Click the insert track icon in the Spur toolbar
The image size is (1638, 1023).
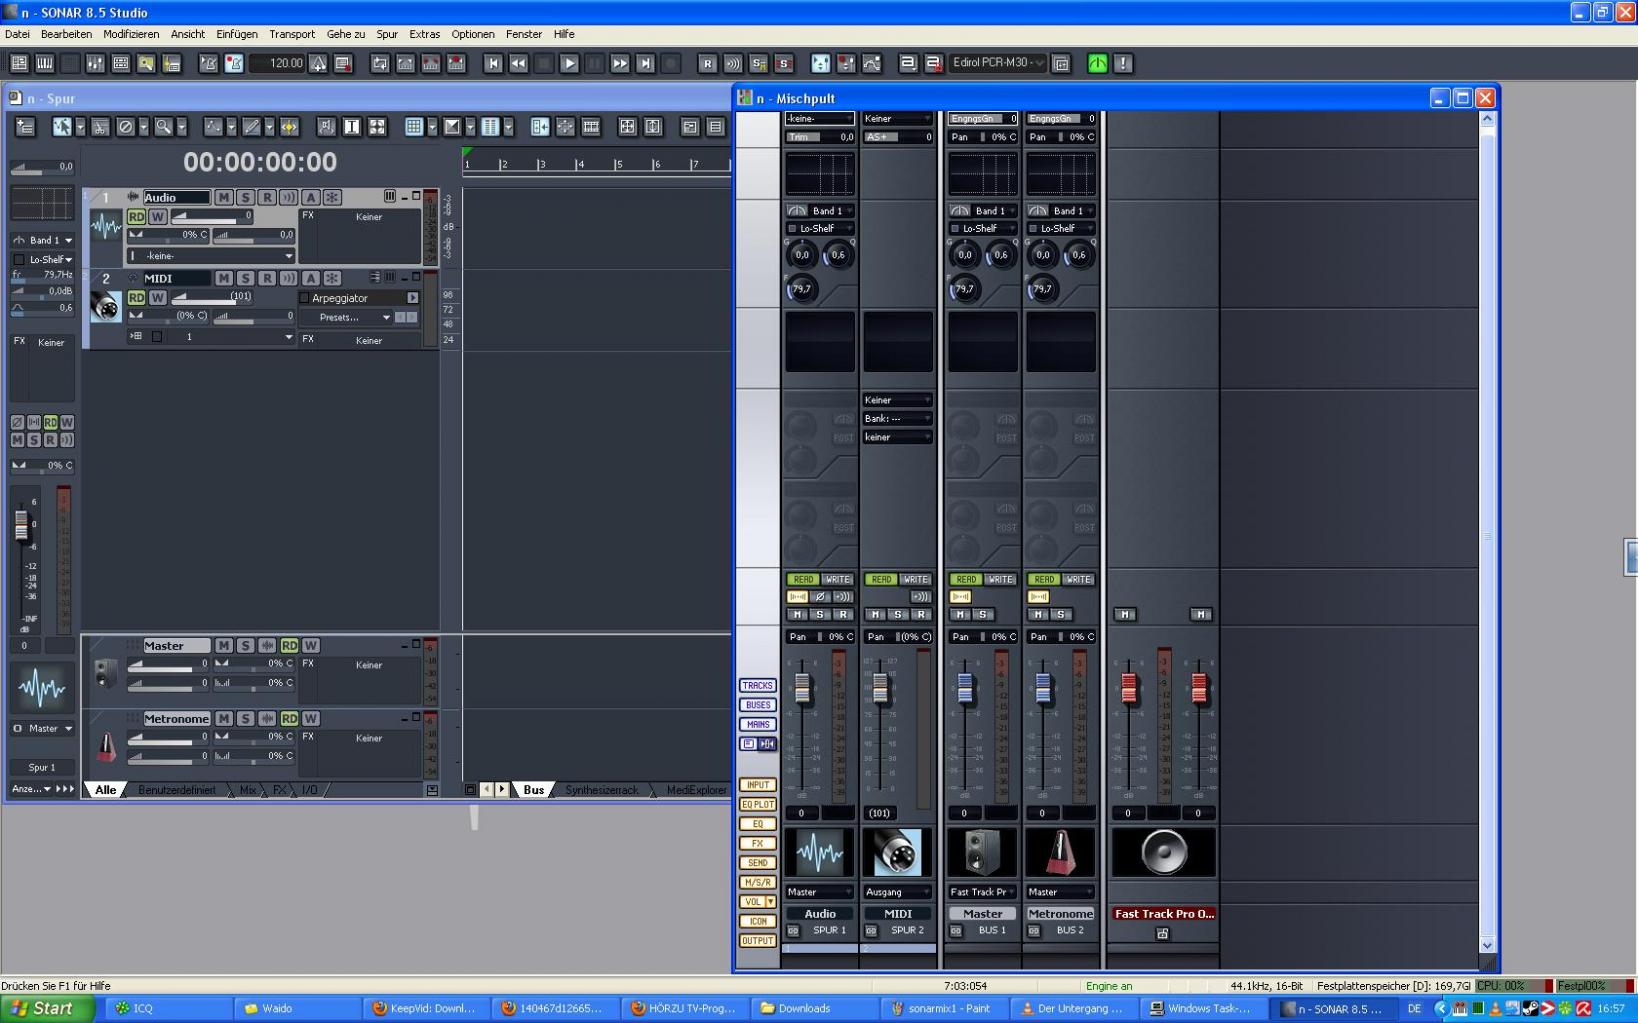(25, 127)
